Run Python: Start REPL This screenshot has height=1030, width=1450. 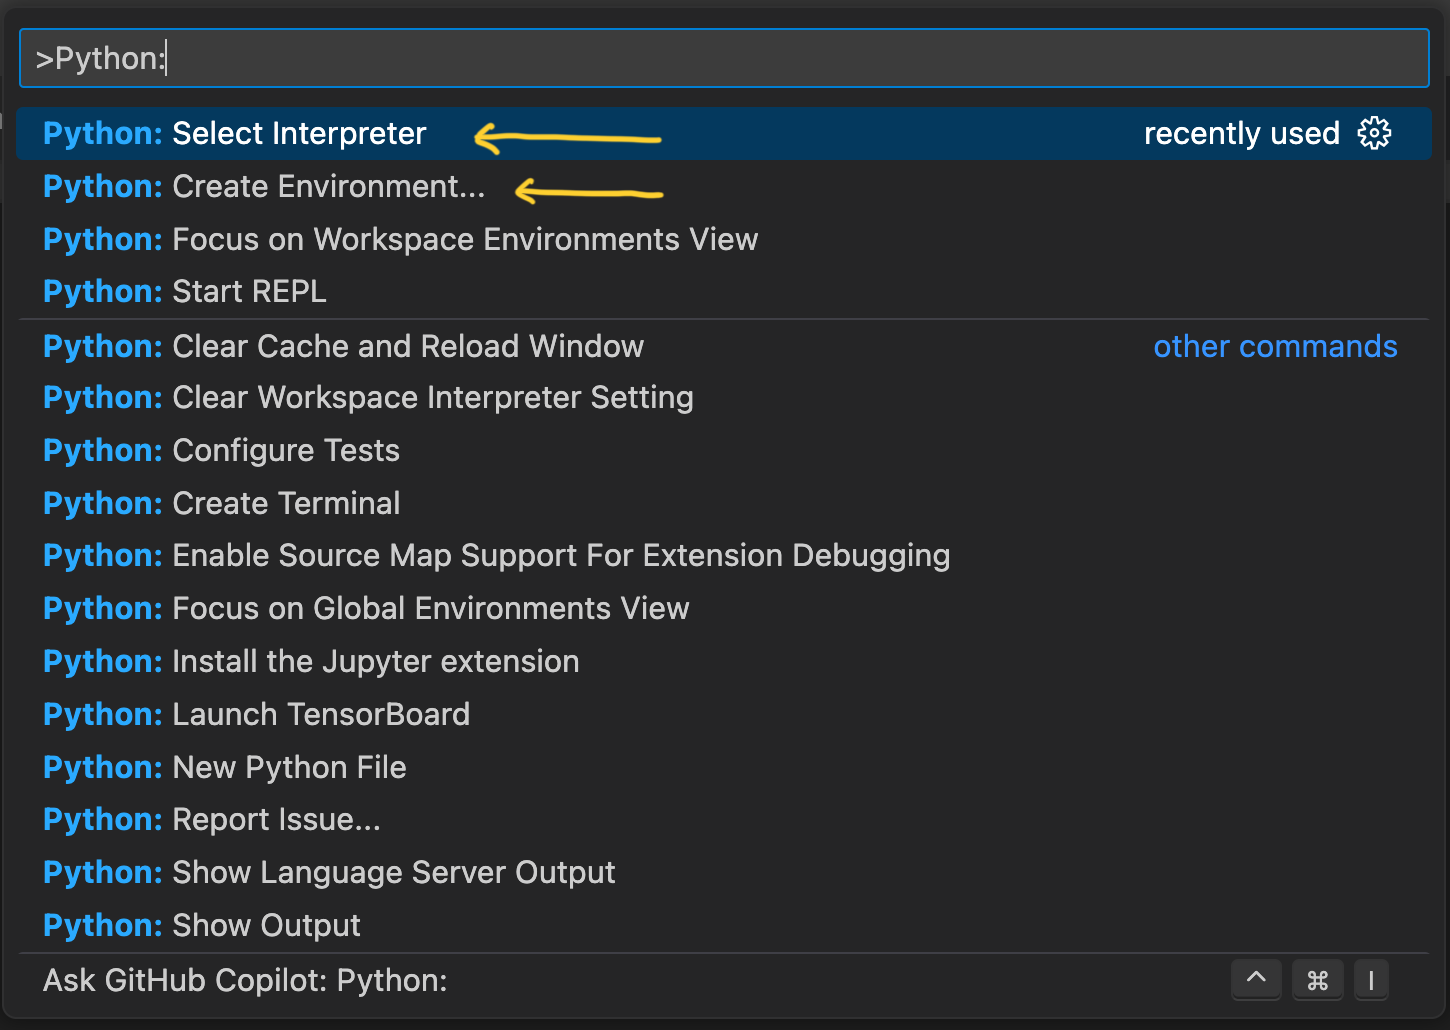pos(724,292)
